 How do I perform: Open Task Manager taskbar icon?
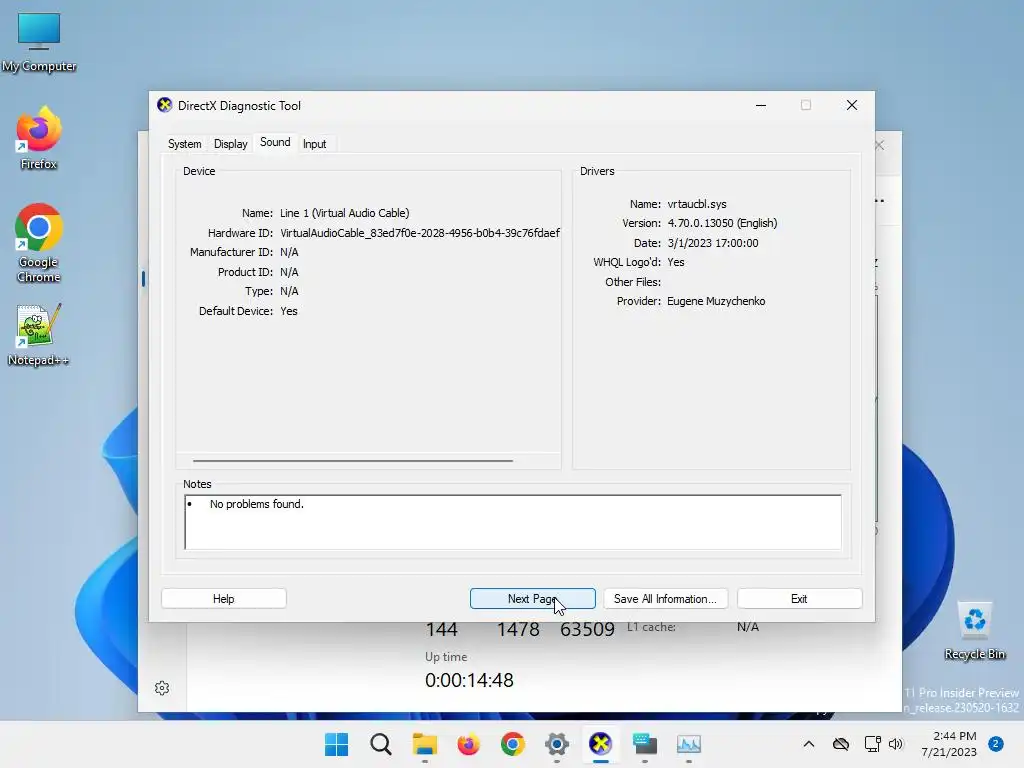point(688,744)
